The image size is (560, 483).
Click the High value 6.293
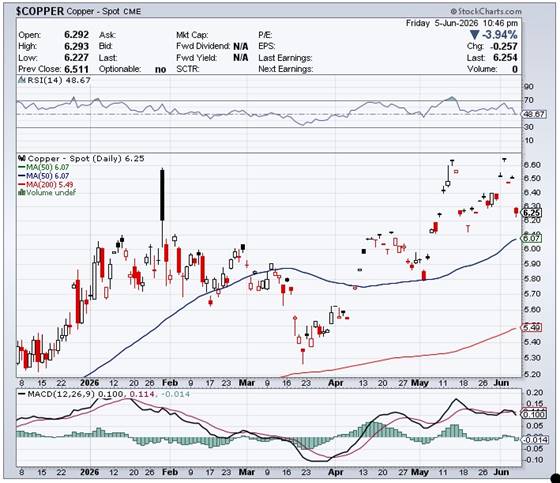click(76, 46)
